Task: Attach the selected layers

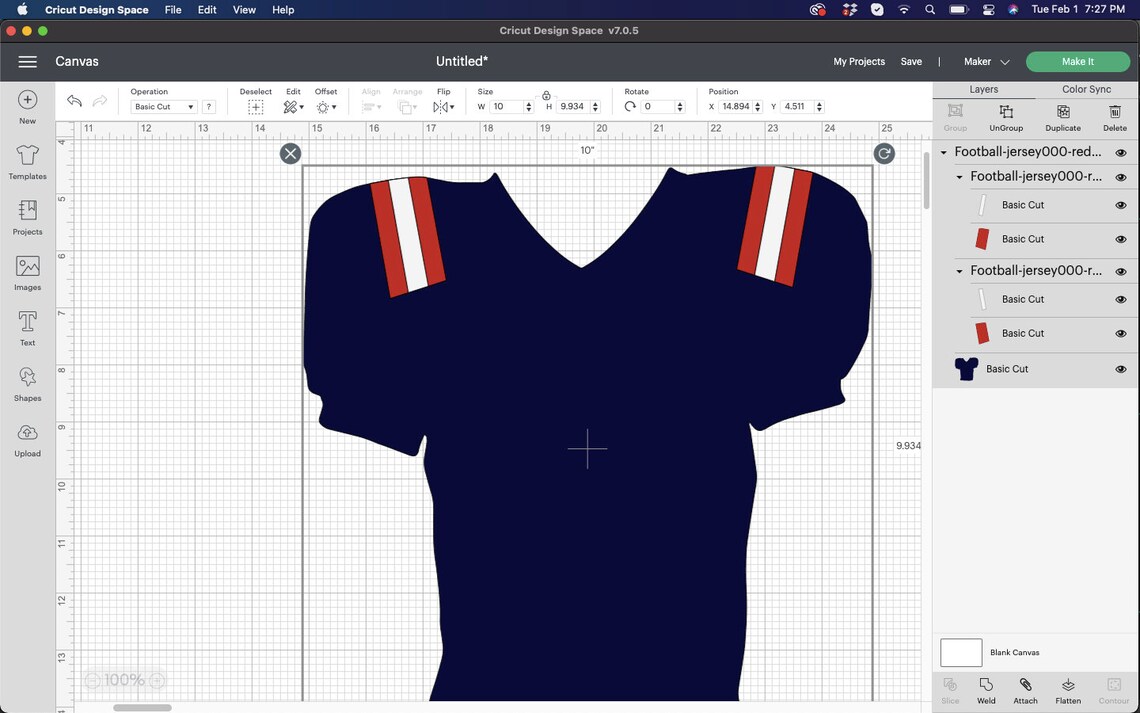Action: pos(1025,688)
